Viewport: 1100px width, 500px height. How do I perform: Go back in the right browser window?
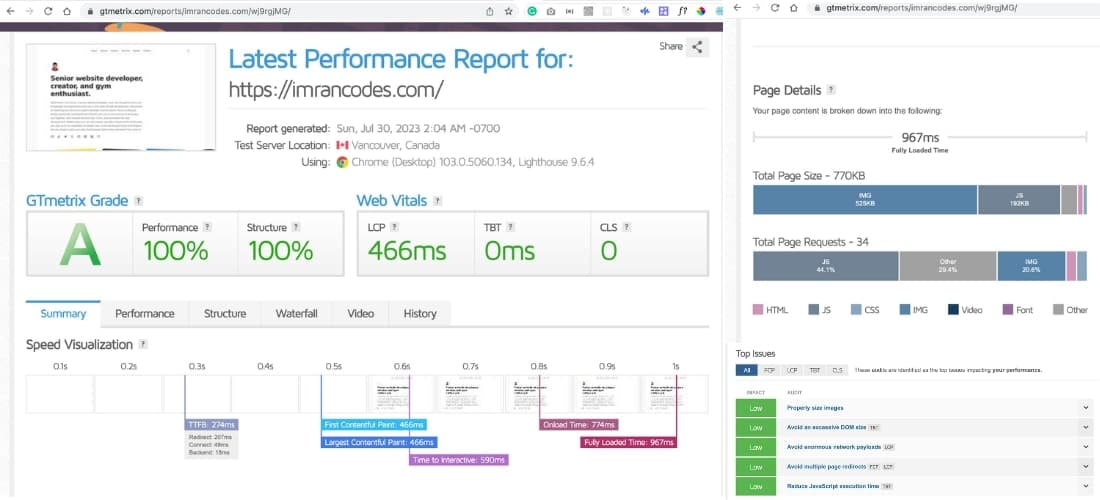(x=737, y=8)
